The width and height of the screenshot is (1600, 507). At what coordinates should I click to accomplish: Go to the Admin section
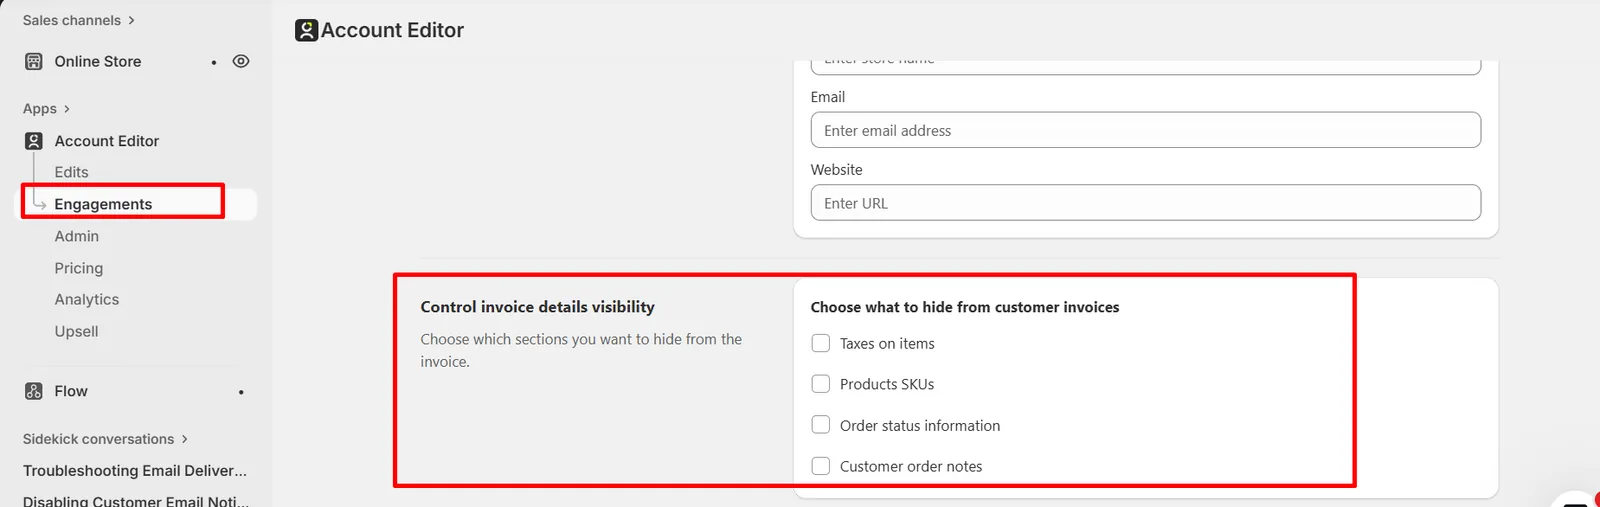tap(77, 236)
